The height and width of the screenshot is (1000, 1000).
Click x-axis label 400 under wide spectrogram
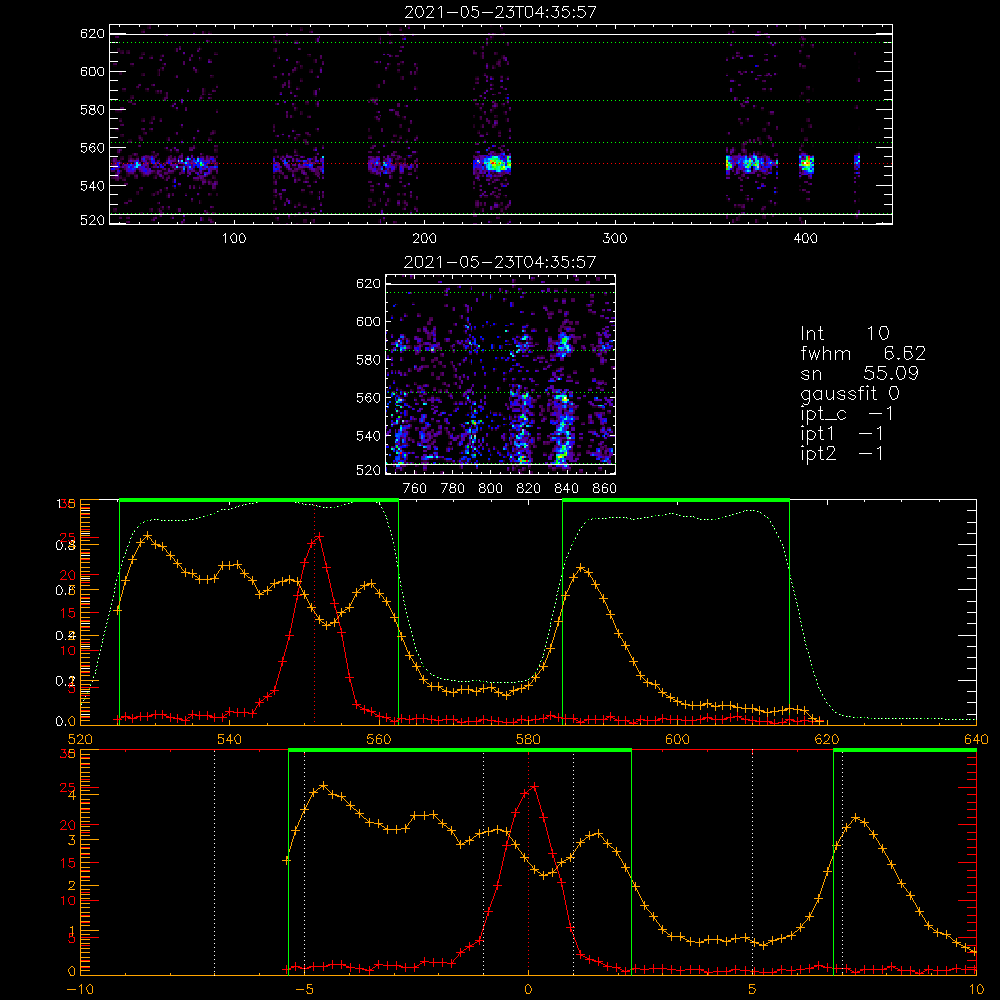805,239
